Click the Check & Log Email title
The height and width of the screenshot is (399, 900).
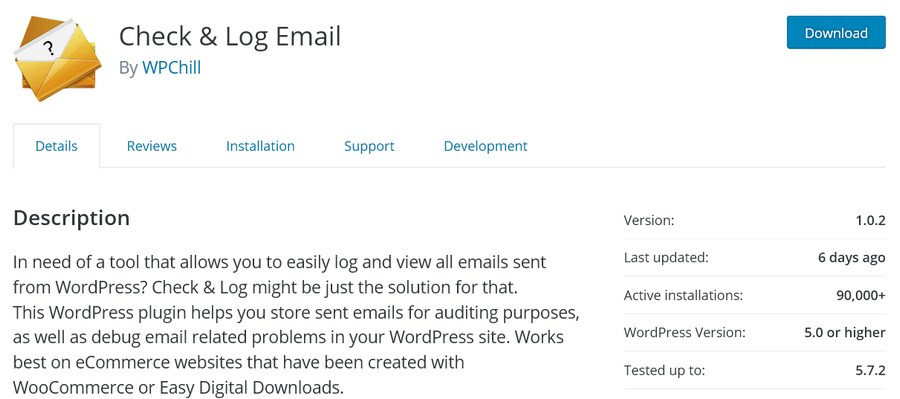(x=230, y=36)
